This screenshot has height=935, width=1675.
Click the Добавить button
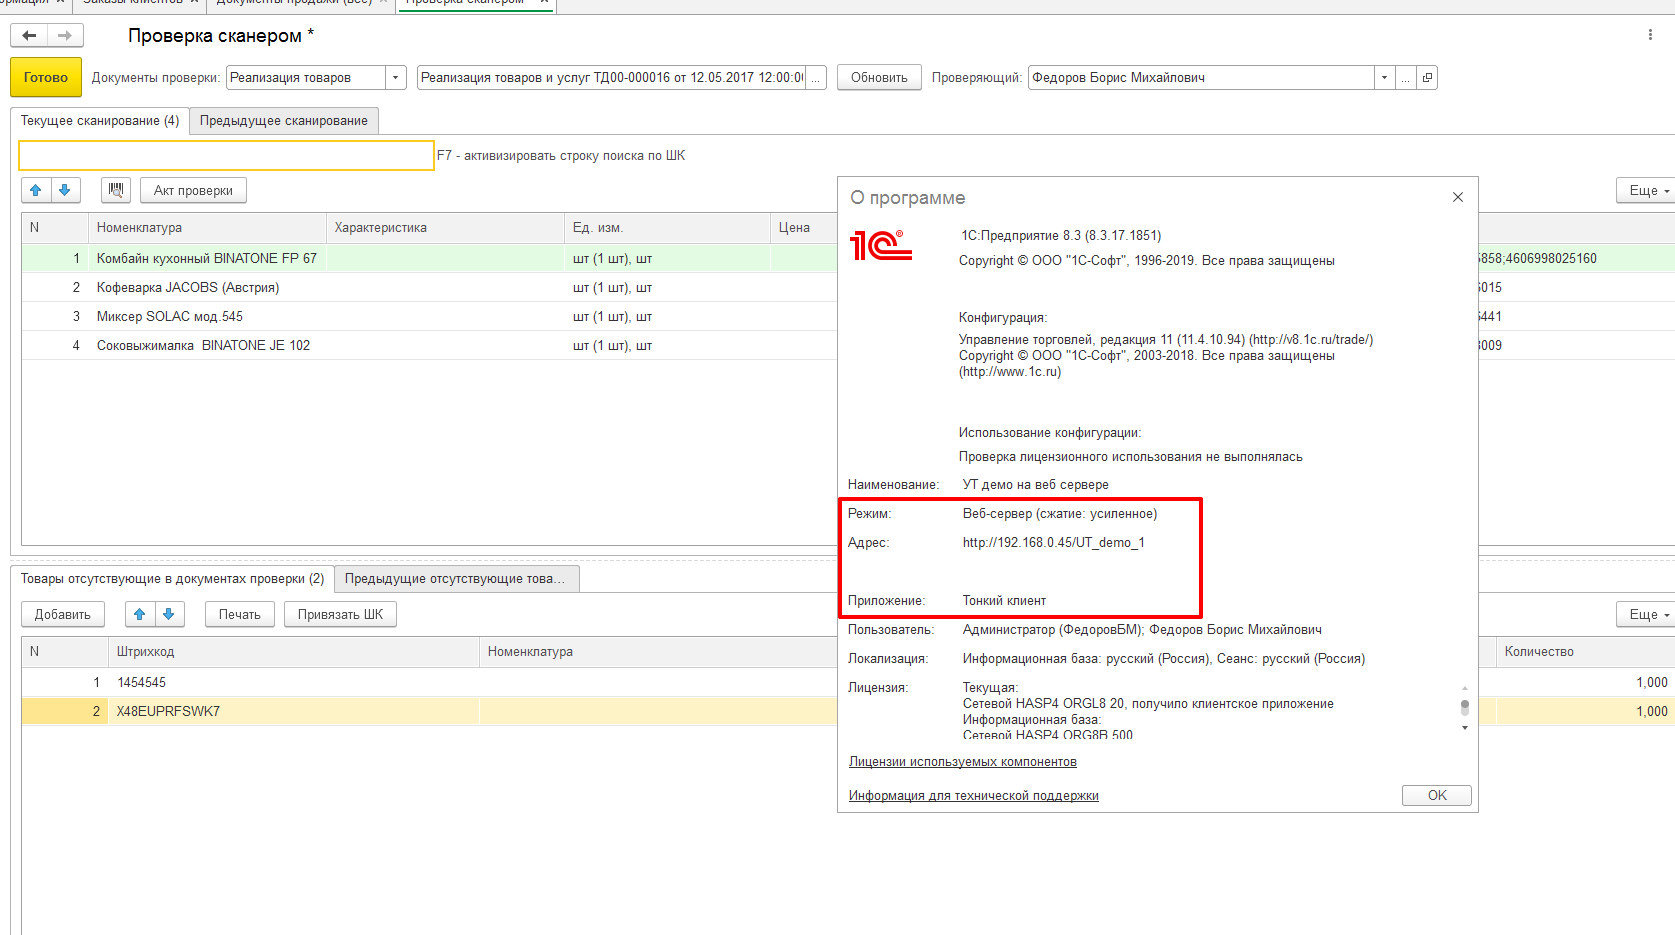pyautogui.click(x=63, y=614)
